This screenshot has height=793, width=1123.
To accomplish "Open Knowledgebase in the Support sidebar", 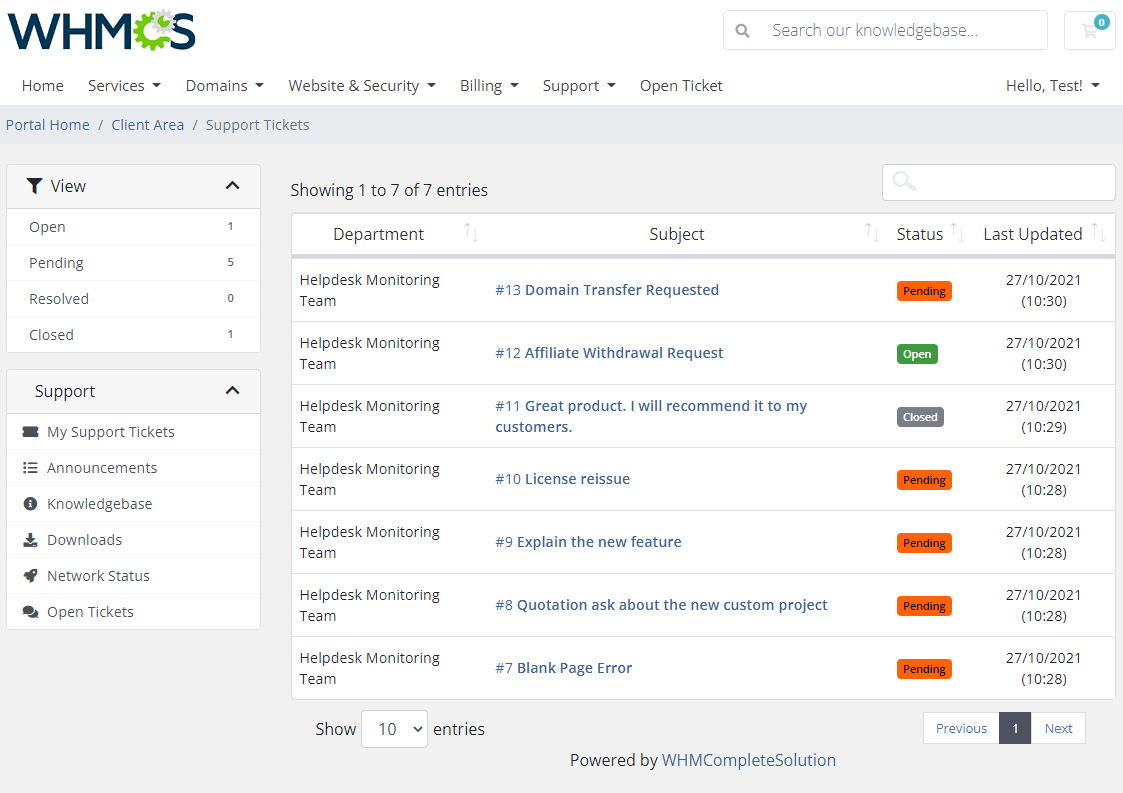I will click(x=133, y=504).
